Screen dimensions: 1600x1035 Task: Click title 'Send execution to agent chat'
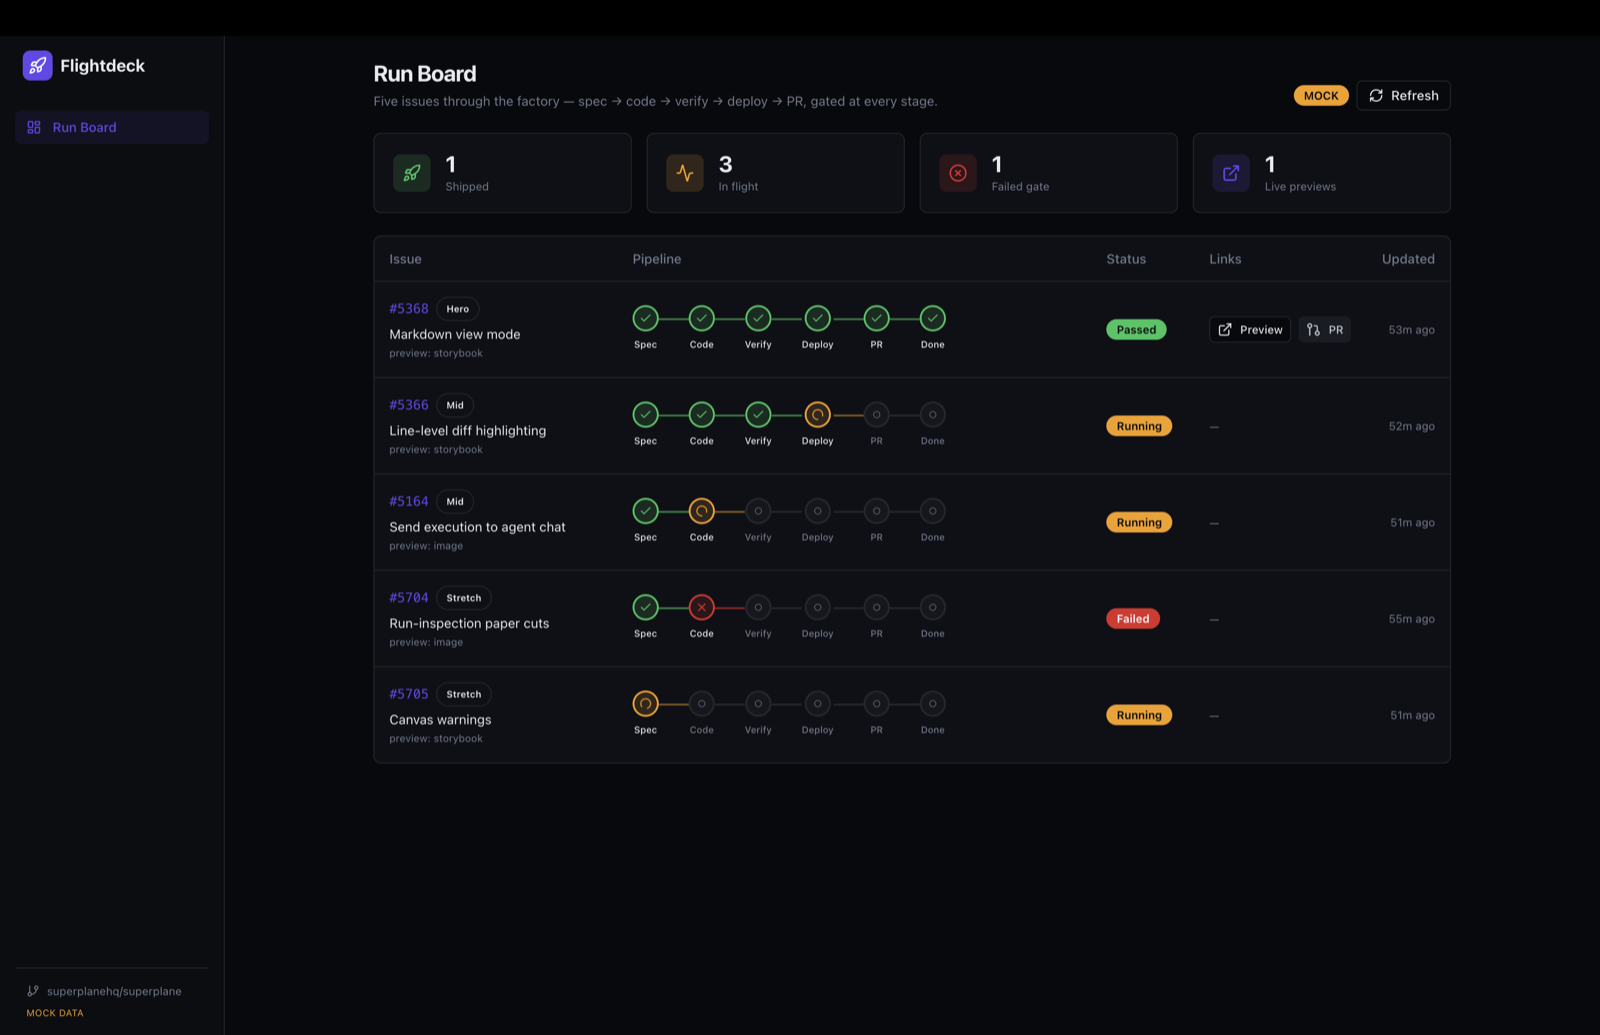click(477, 527)
